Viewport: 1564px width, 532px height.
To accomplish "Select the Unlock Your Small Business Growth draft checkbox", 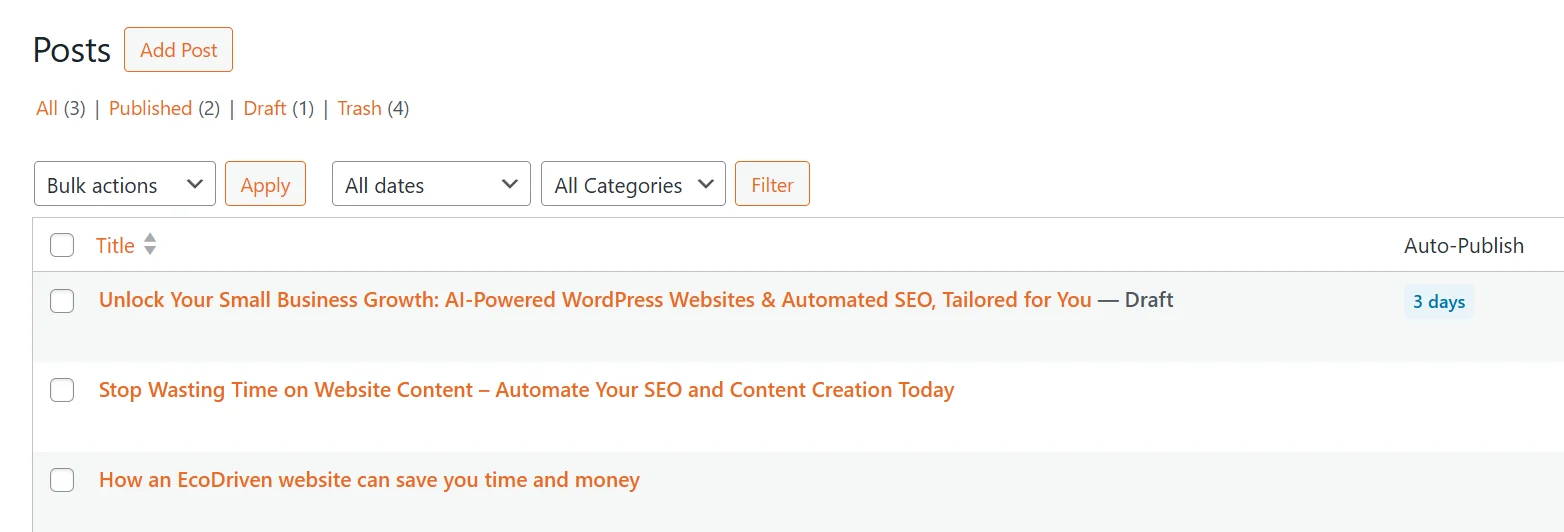I will (x=62, y=300).
